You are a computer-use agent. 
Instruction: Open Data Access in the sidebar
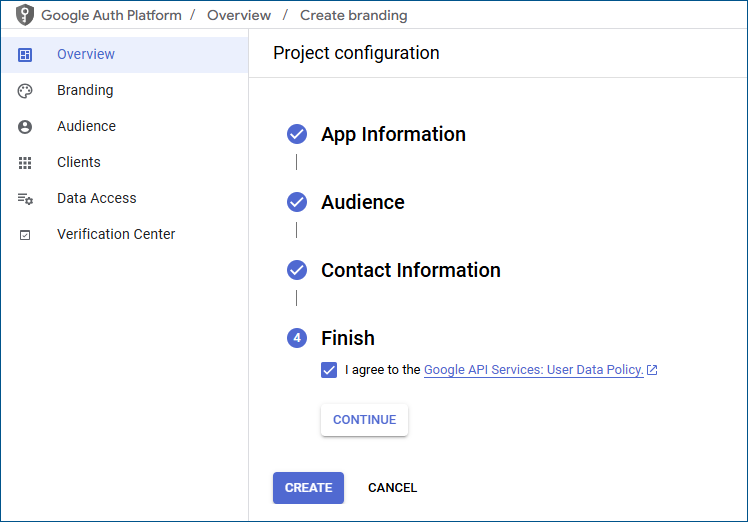(125, 198)
